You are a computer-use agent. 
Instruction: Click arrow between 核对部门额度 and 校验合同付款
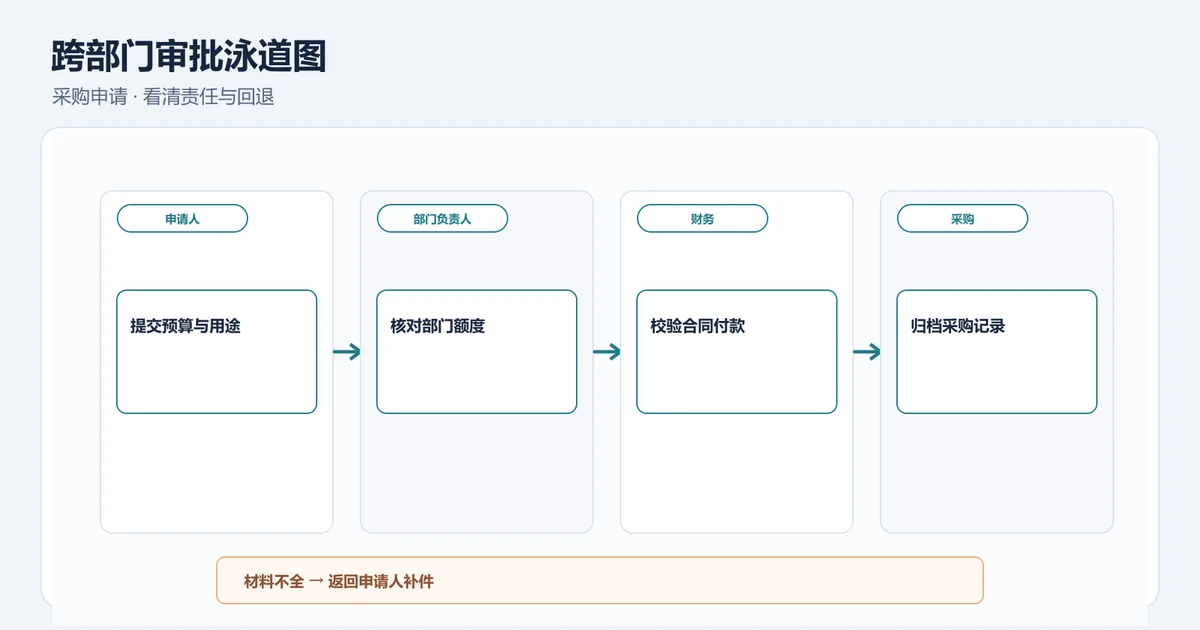pyautogui.click(x=607, y=352)
